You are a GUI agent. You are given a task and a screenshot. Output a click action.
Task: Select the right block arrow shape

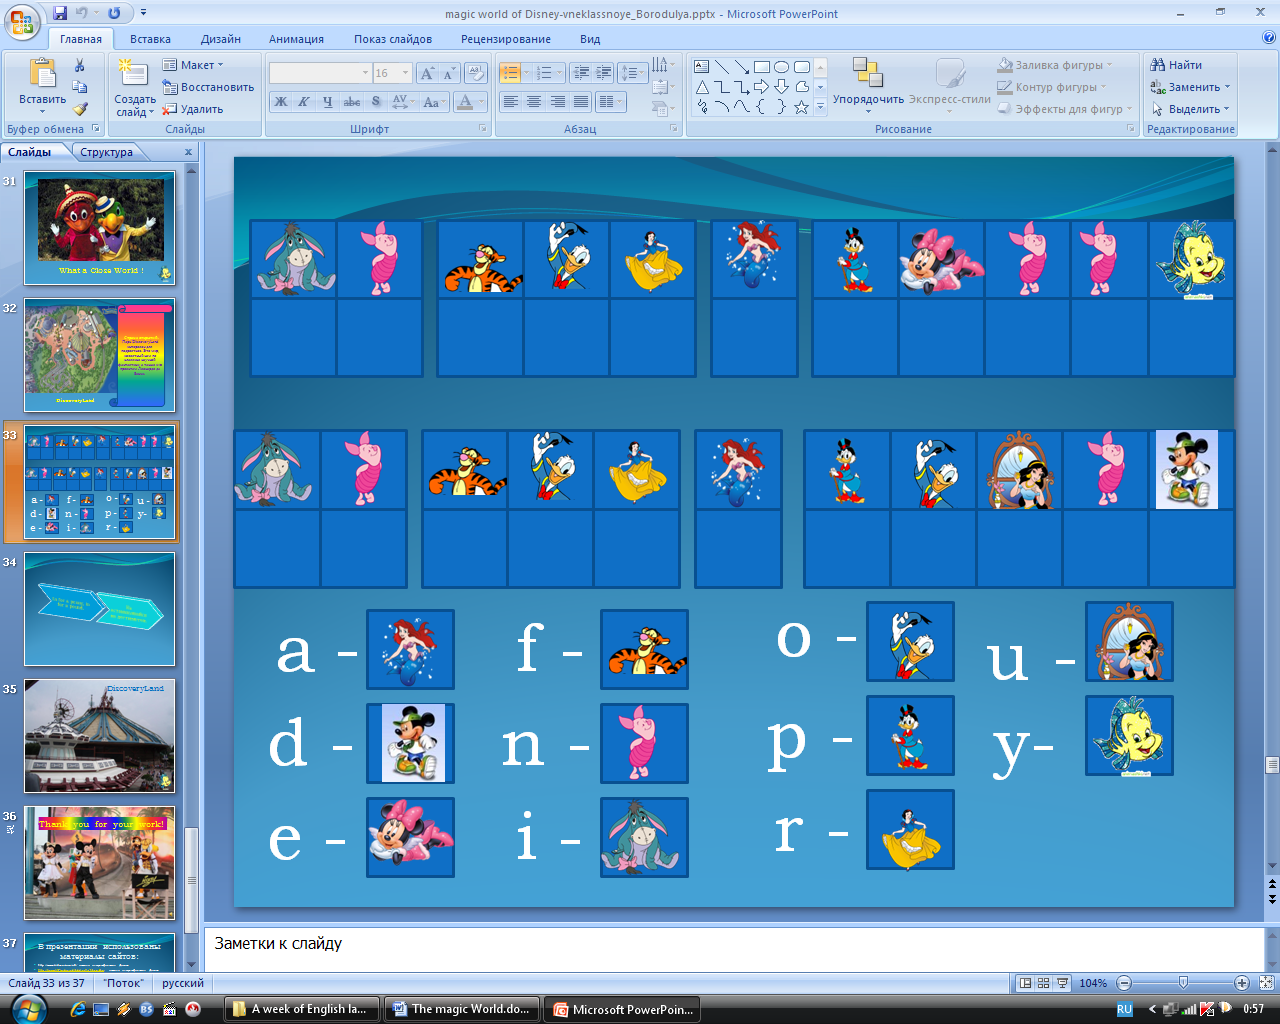(x=762, y=87)
